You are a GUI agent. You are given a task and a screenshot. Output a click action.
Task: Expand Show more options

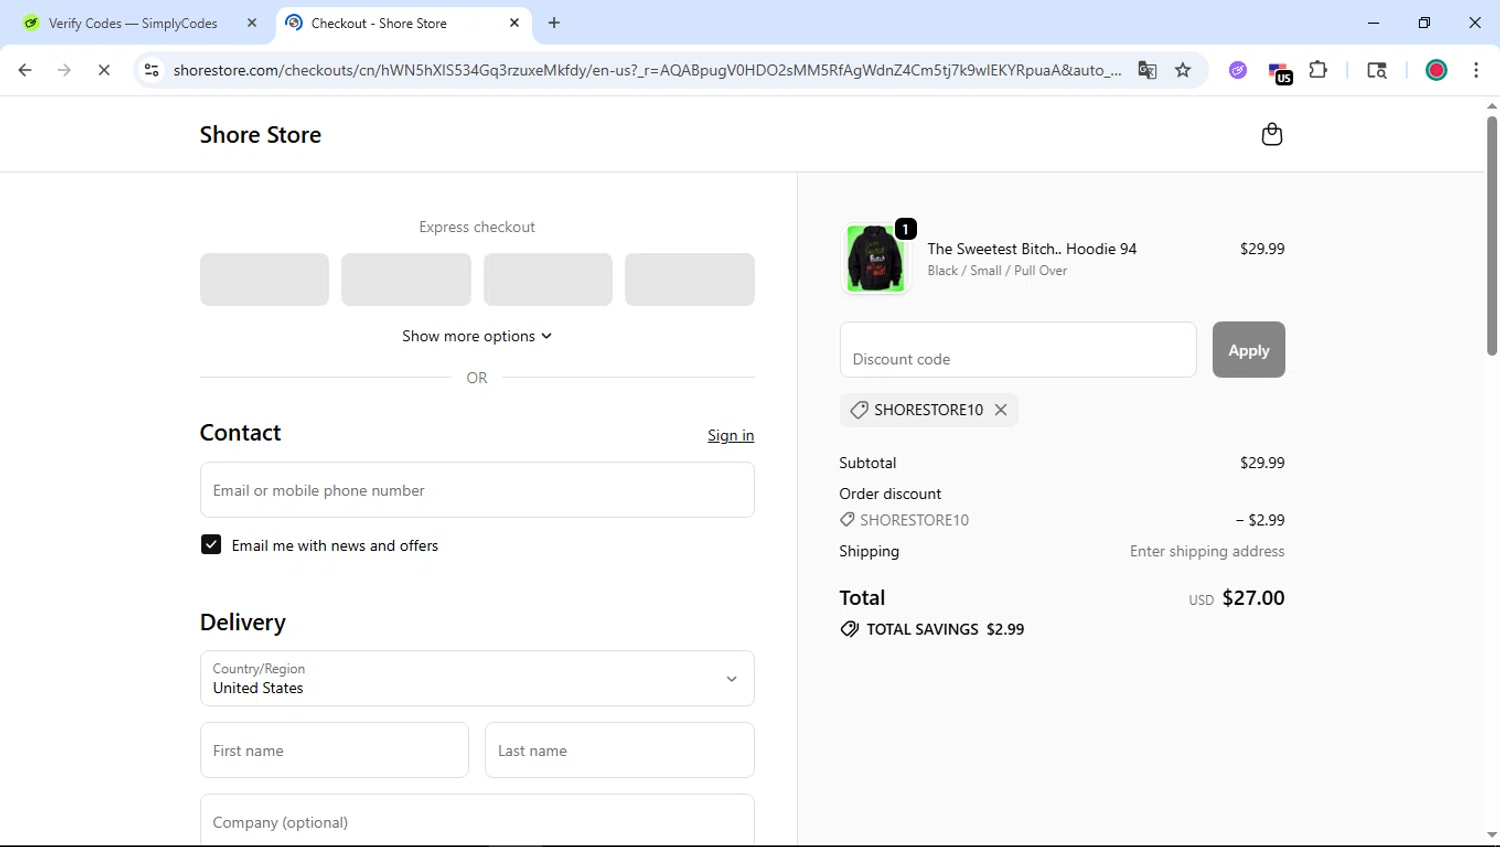pos(477,336)
